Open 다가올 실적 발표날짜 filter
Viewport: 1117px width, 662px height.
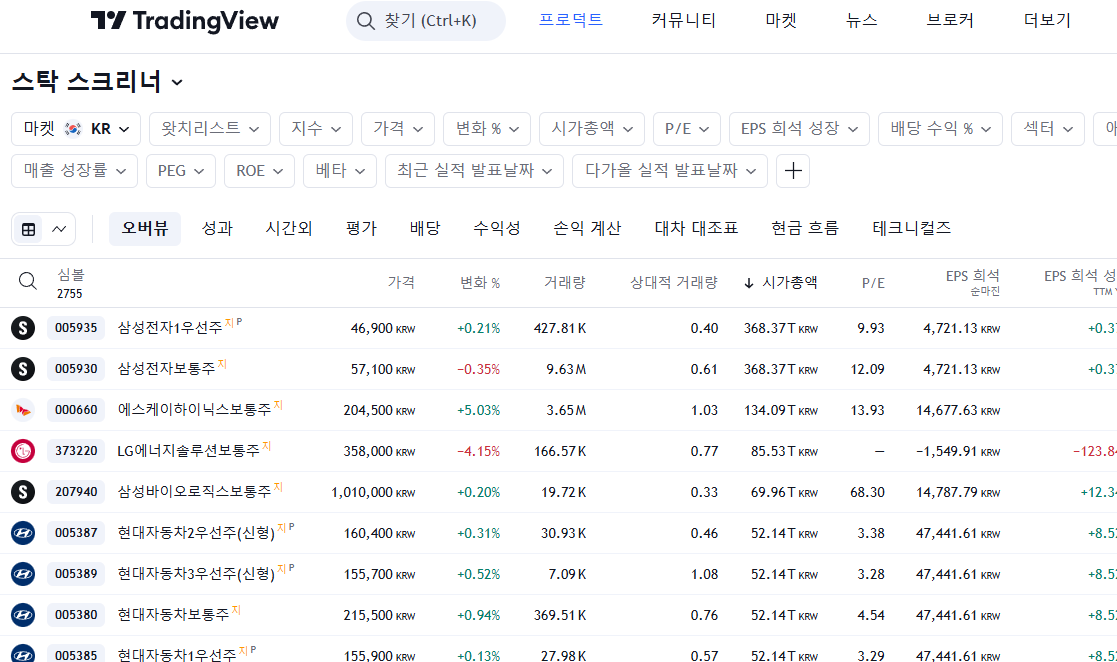670,171
